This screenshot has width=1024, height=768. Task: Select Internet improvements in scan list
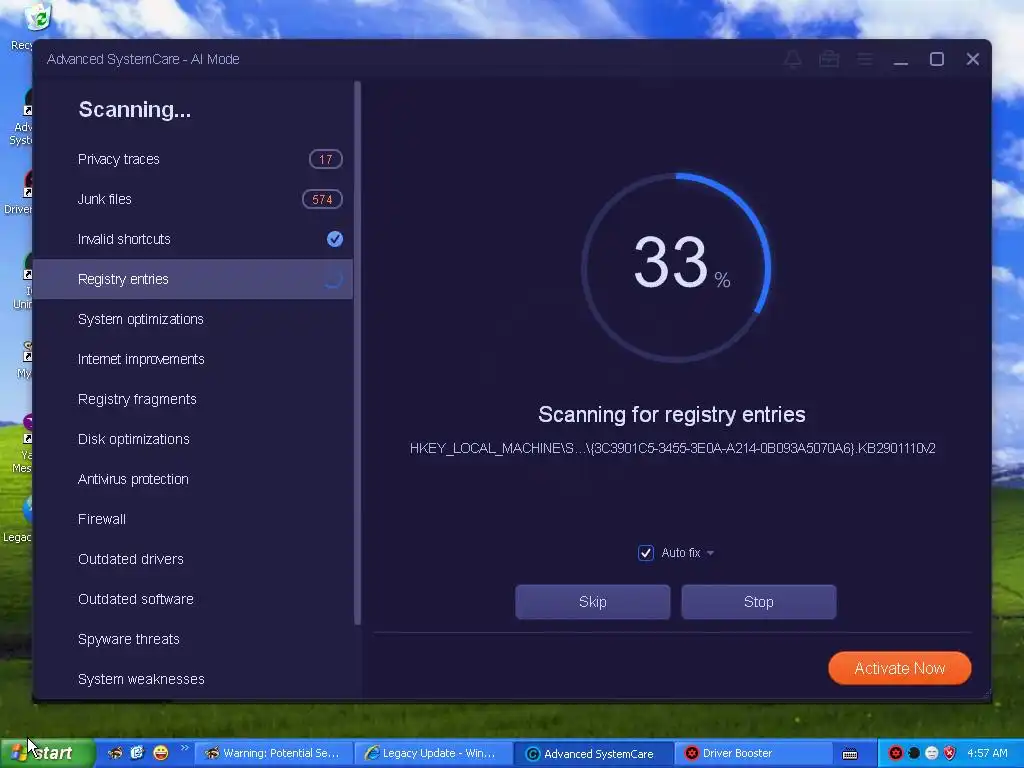pyautogui.click(x=193, y=359)
